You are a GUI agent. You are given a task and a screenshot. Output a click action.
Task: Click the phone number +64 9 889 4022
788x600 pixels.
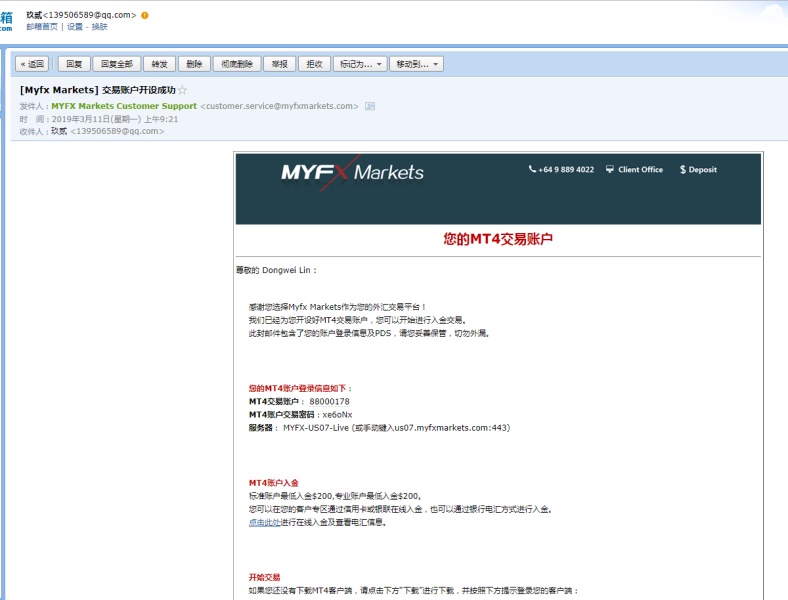561,170
